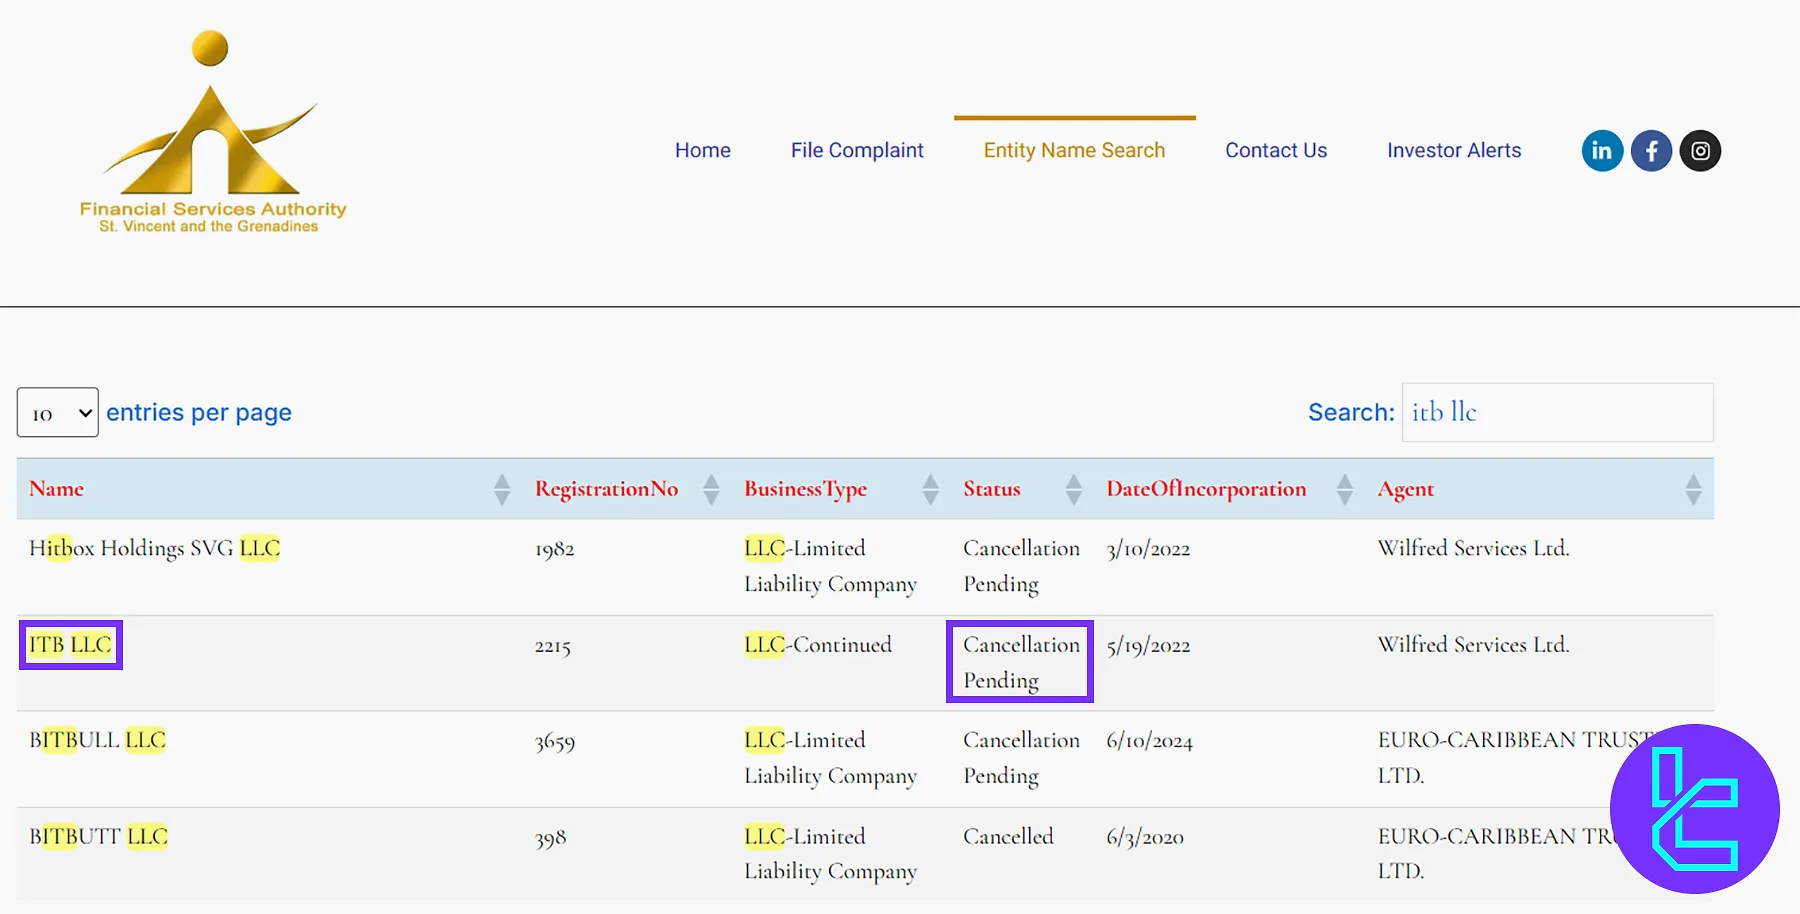1800x914 pixels.
Task: Click the Search input field
Action: (x=1556, y=412)
